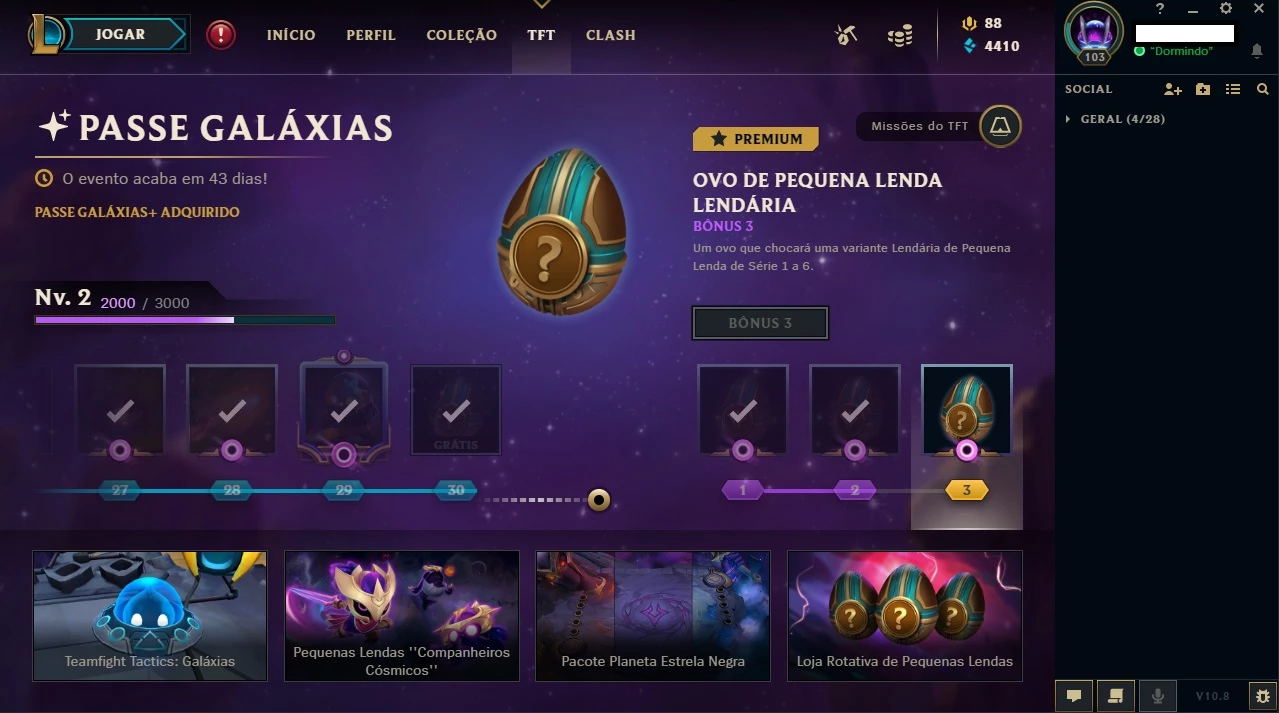Open the store coins icon
The height and width of the screenshot is (713, 1279).
tap(900, 36)
